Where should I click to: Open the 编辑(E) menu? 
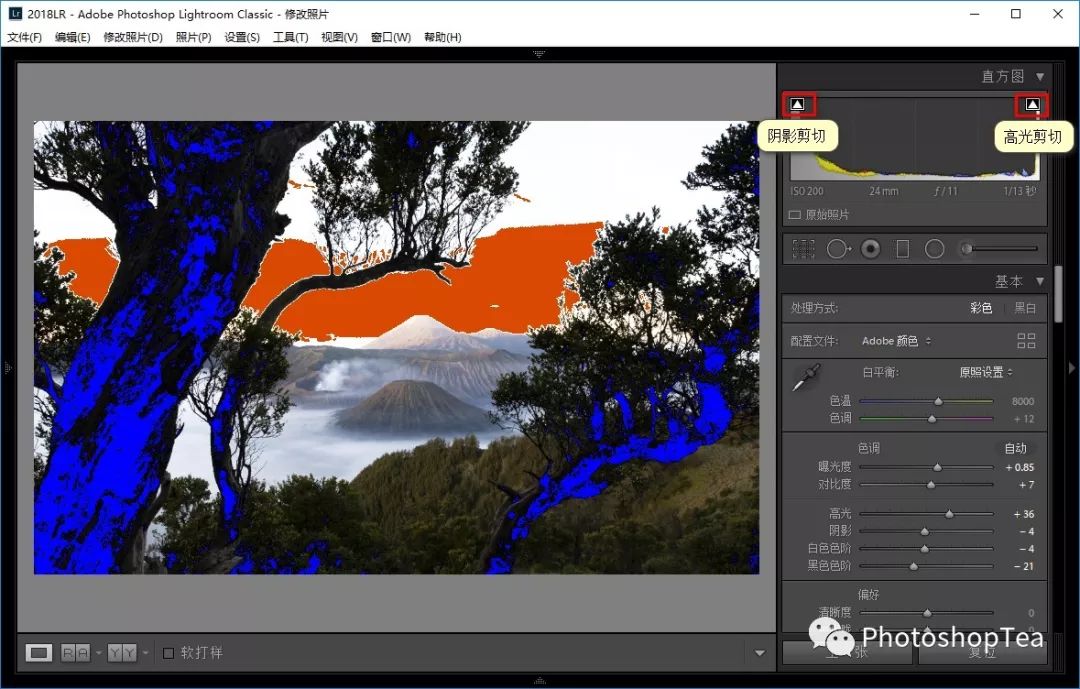(x=73, y=37)
